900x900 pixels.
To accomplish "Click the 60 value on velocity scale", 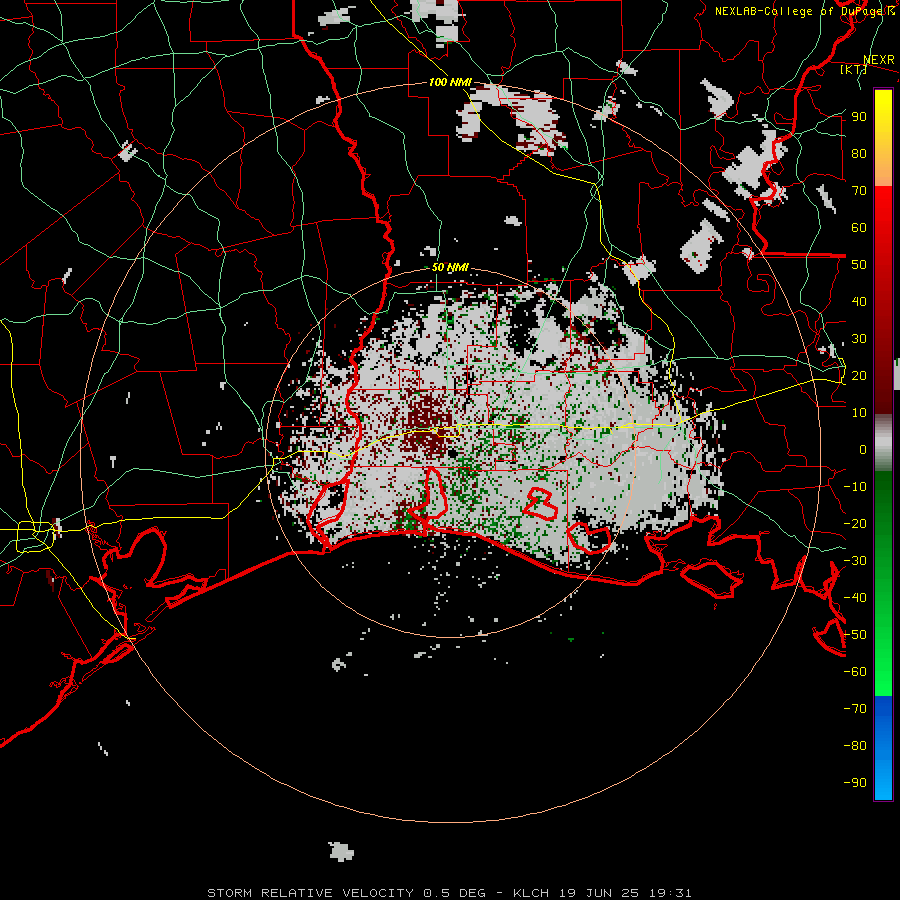I will (x=859, y=227).
